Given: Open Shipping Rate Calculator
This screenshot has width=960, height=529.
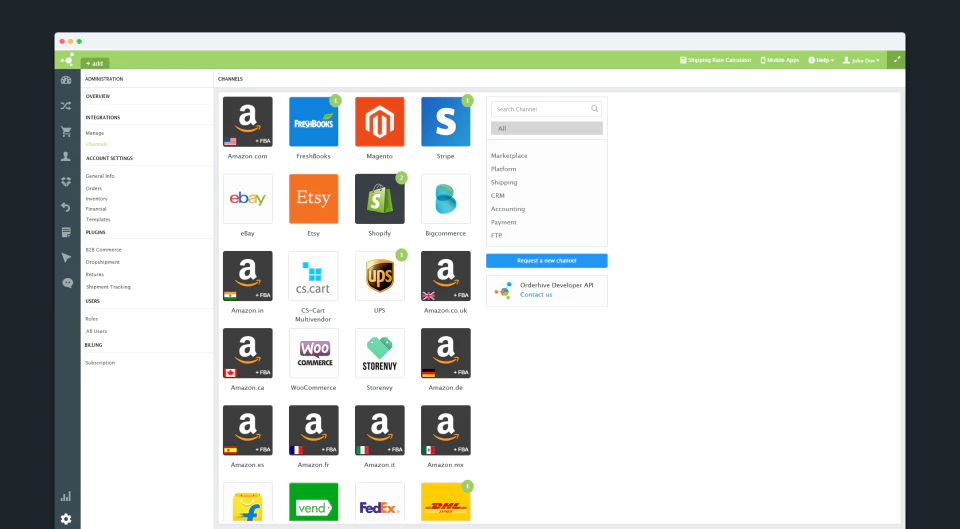Looking at the screenshot, I should 716,60.
